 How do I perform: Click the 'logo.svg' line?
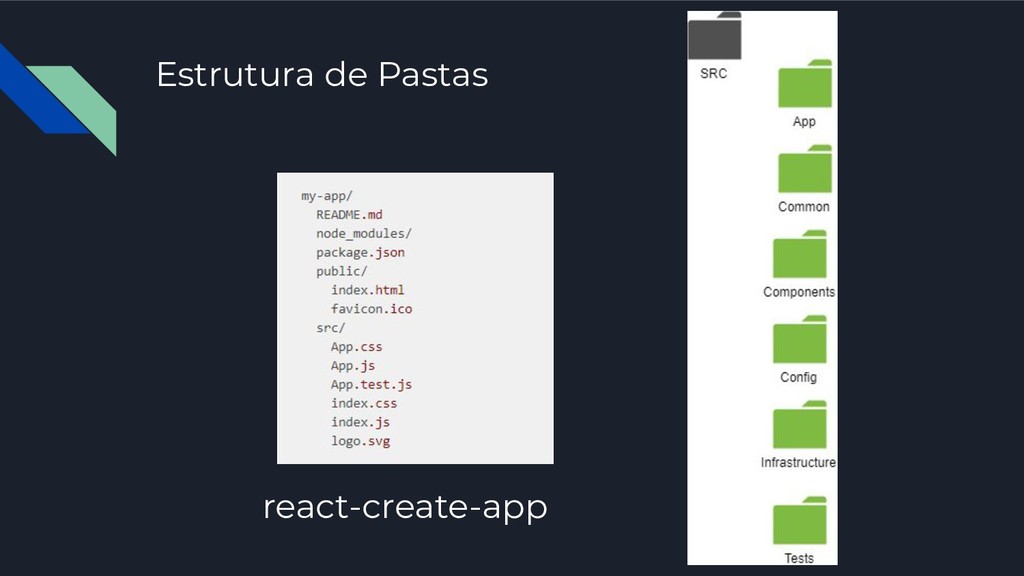(x=360, y=441)
